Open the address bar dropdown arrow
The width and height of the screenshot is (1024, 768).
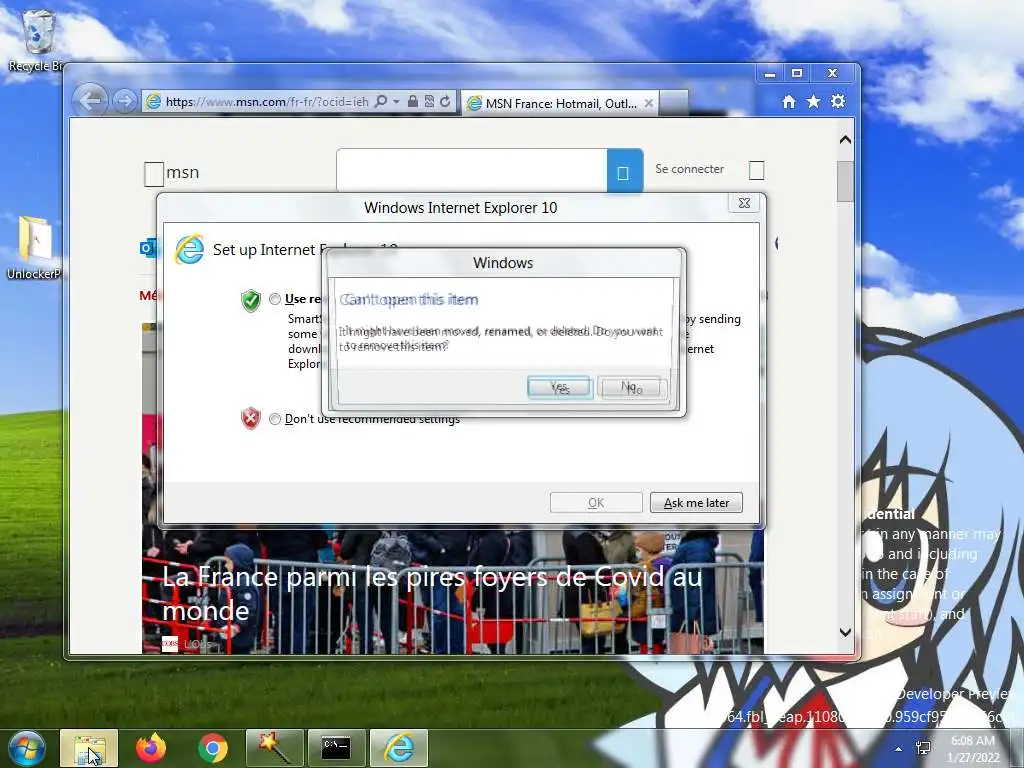(396, 102)
